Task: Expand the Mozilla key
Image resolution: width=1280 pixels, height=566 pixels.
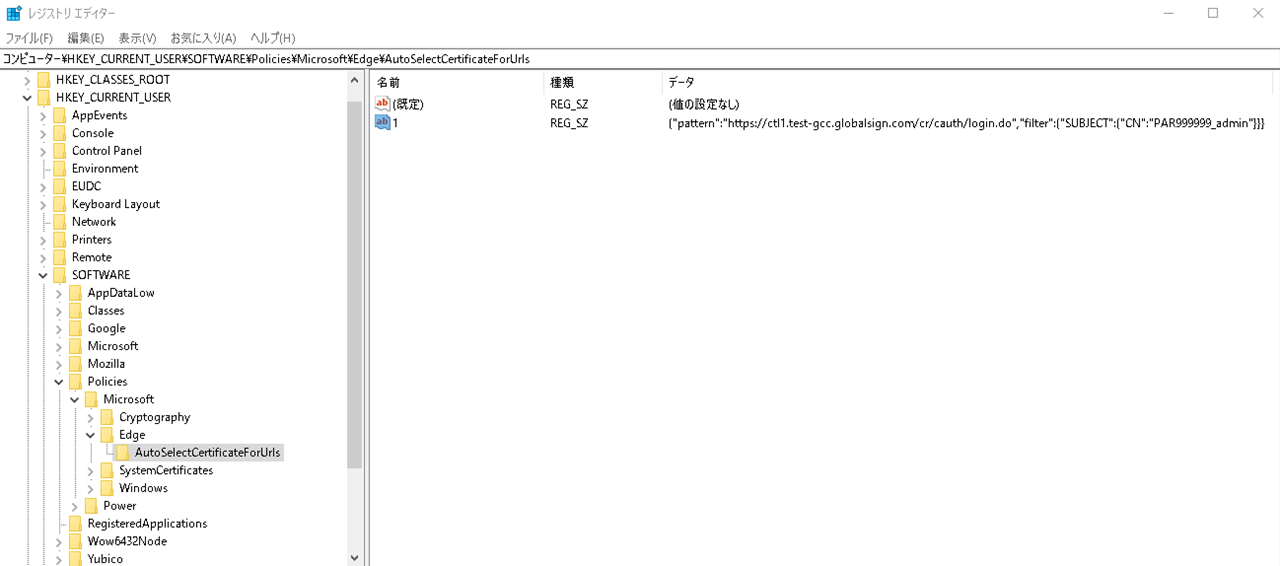Action: (59, 364)
